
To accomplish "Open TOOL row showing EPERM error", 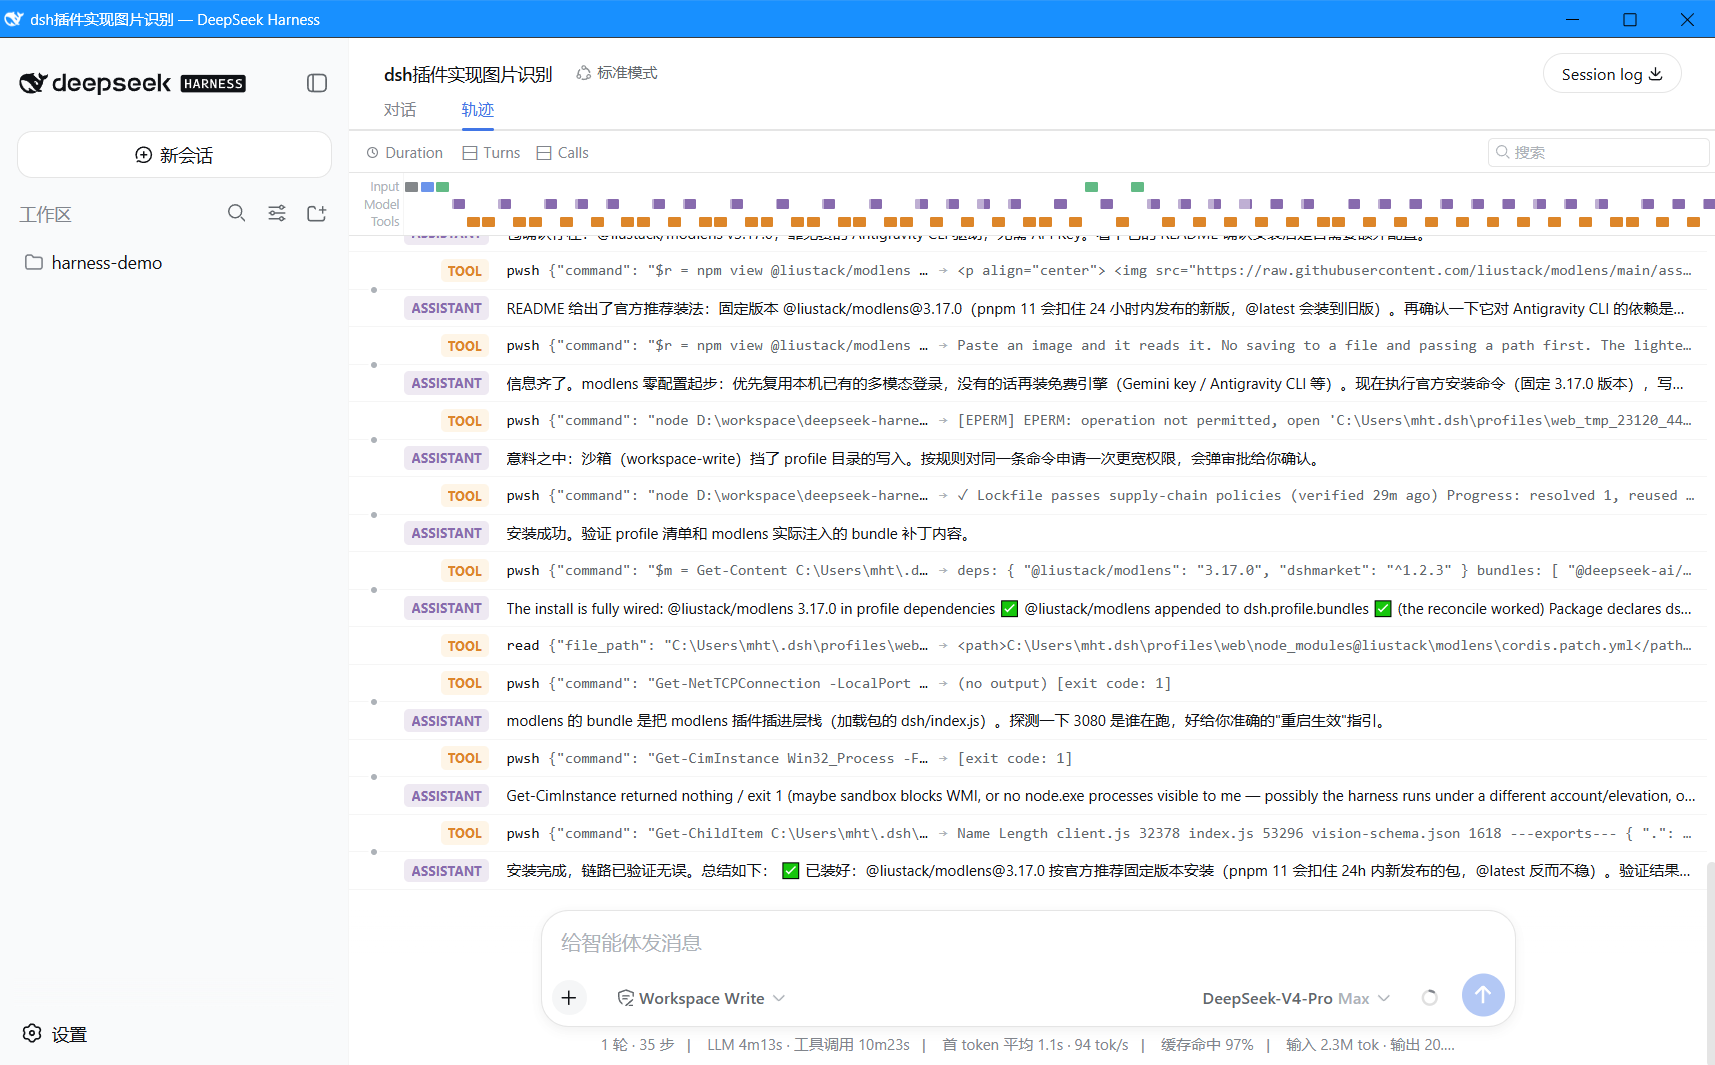I will tap(1027, 421).
